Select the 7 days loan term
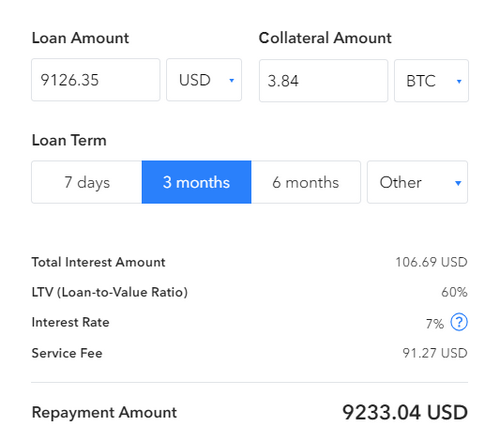Screen dimensions: 500x442 (87, 182)
